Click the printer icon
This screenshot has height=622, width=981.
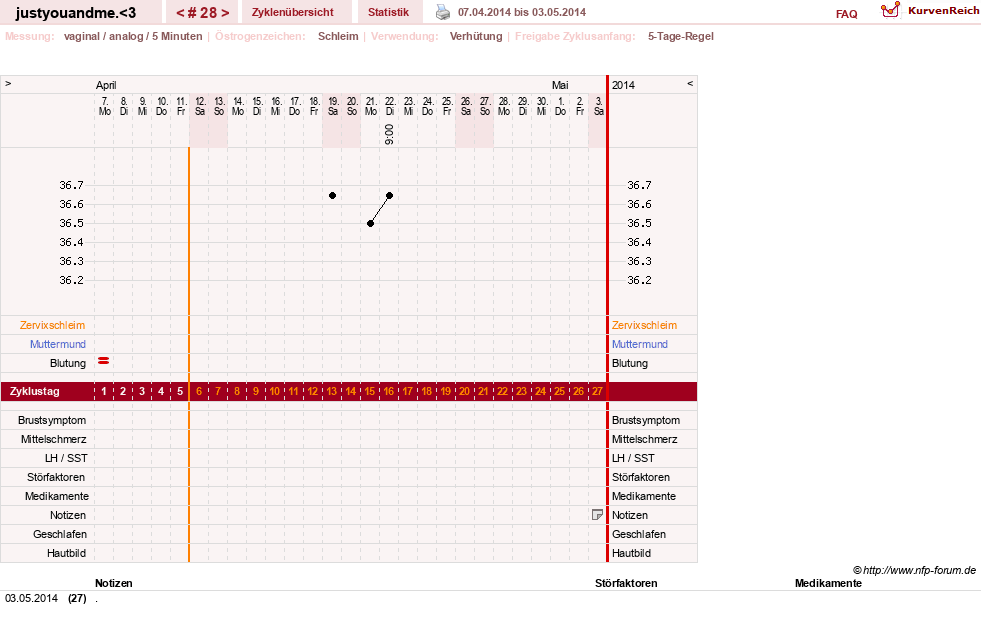(x=443, y=12)
